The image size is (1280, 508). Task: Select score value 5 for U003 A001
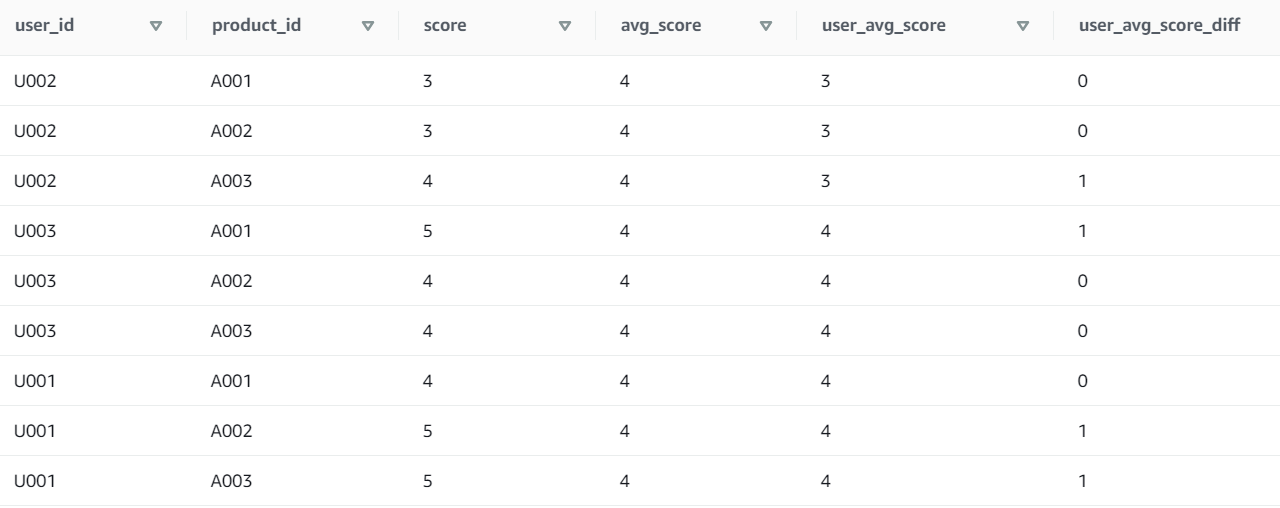[x=428, y=231]
